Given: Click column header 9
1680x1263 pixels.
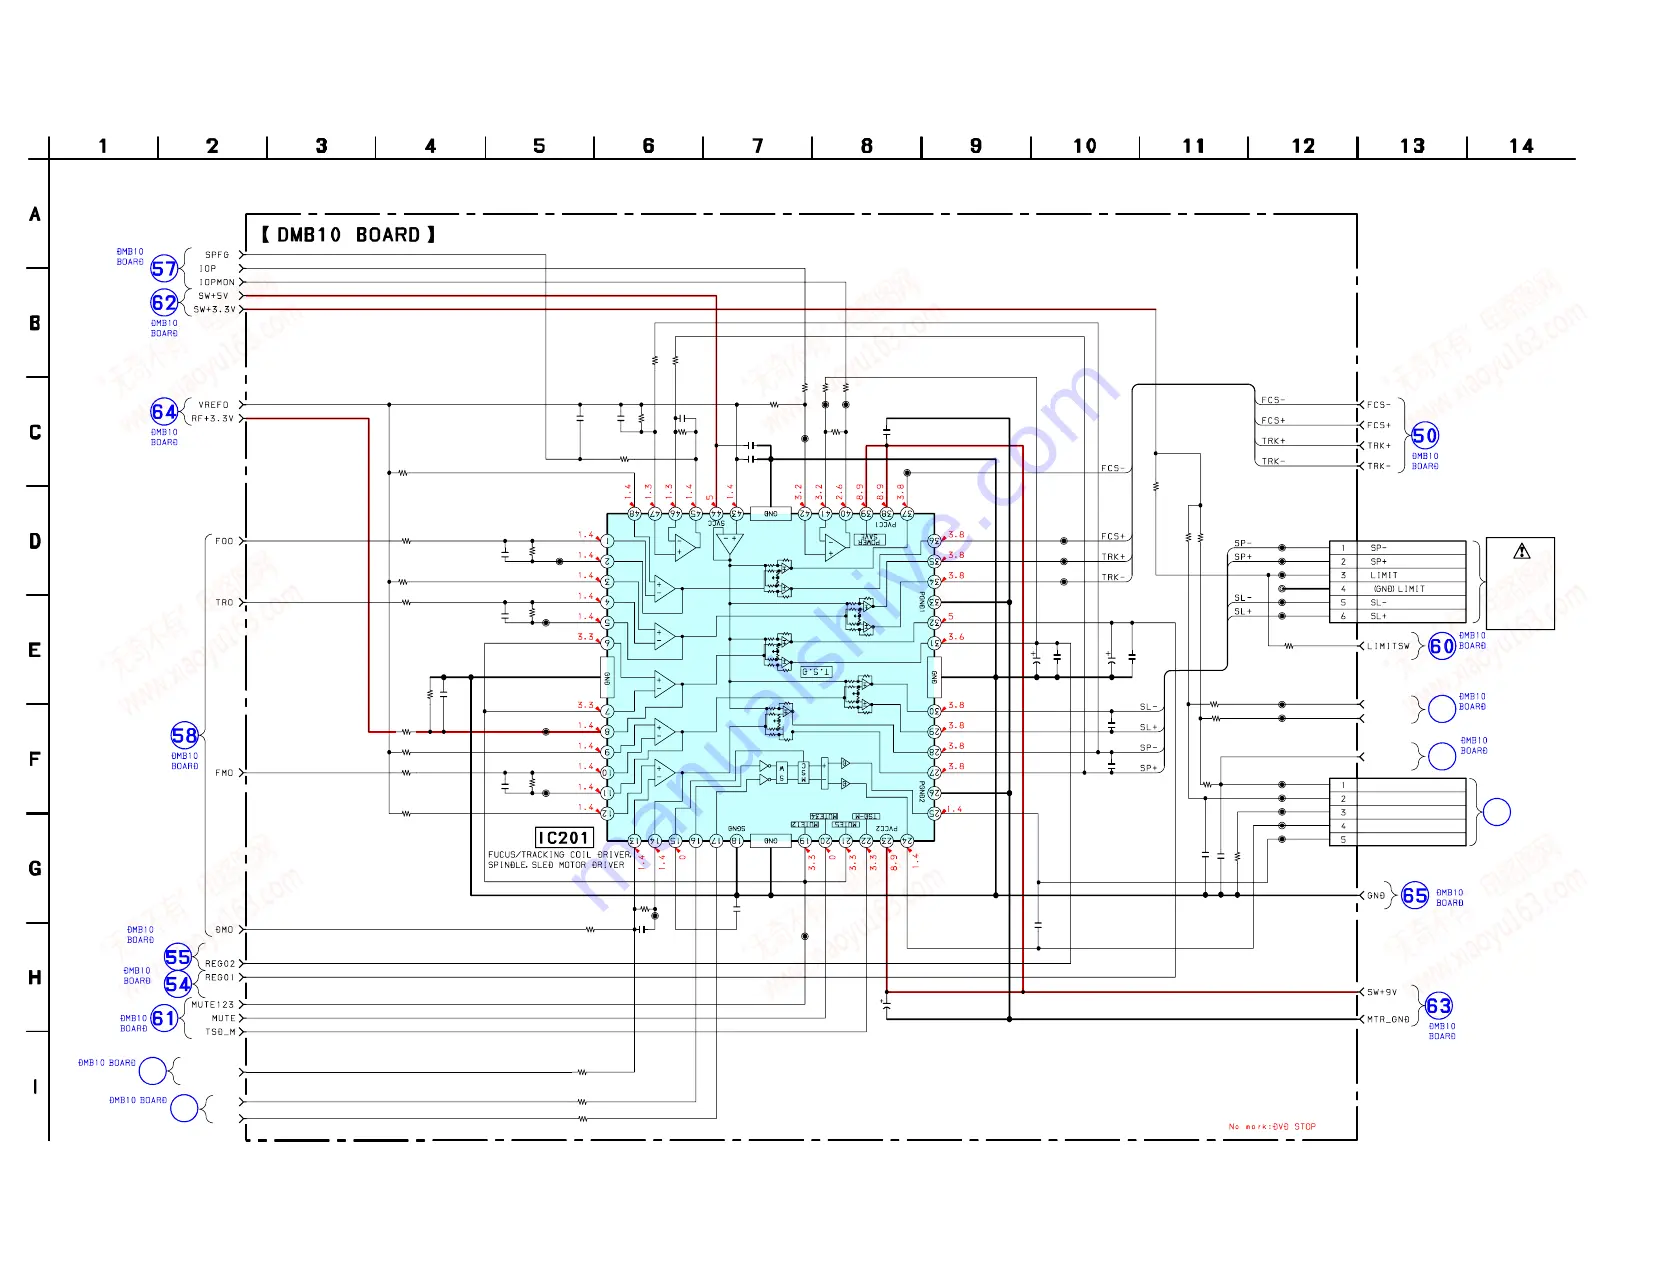Looking at the screenshot, I should click(976, 146).
